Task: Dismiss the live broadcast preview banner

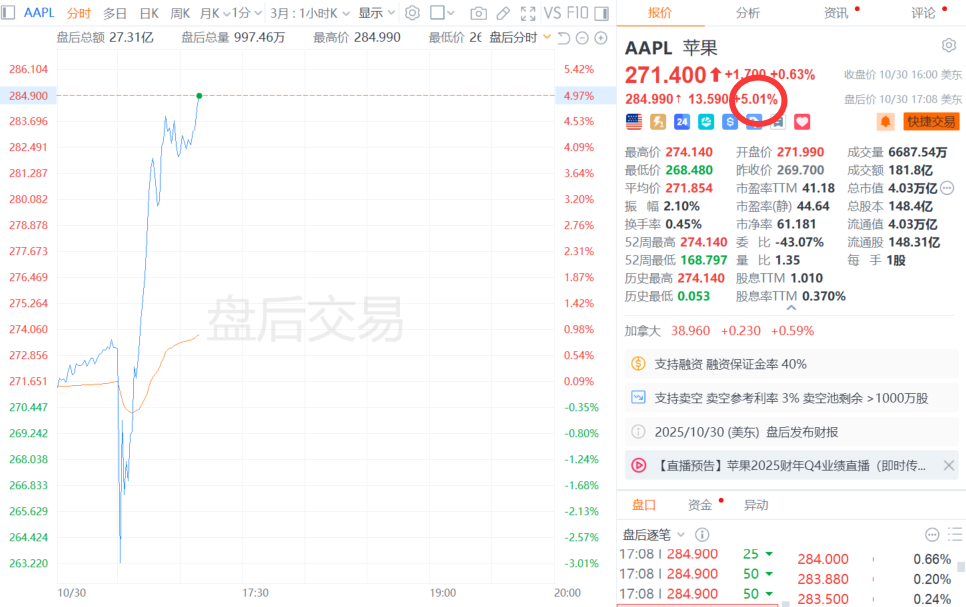Action: 948,465
